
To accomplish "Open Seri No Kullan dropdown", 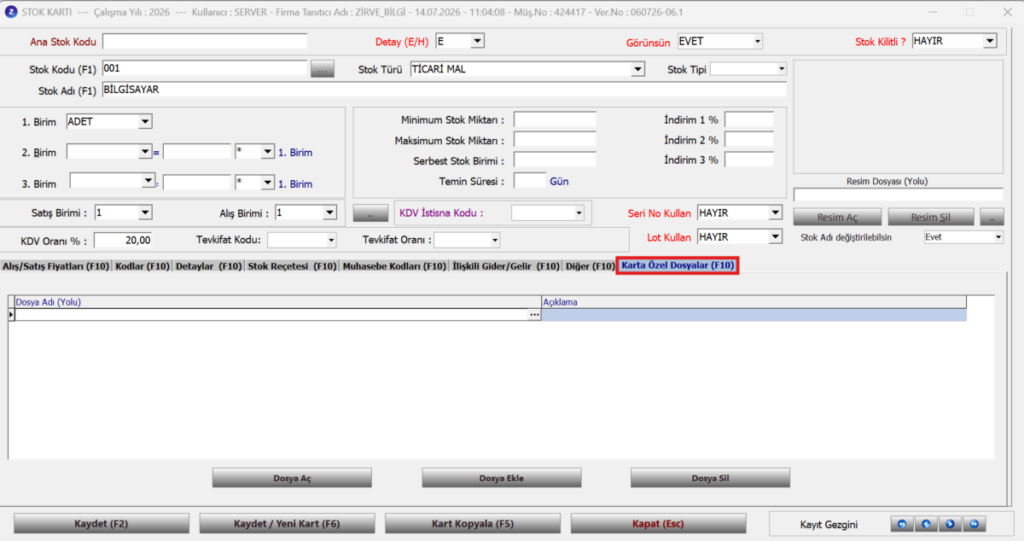I will click(775, 213).
